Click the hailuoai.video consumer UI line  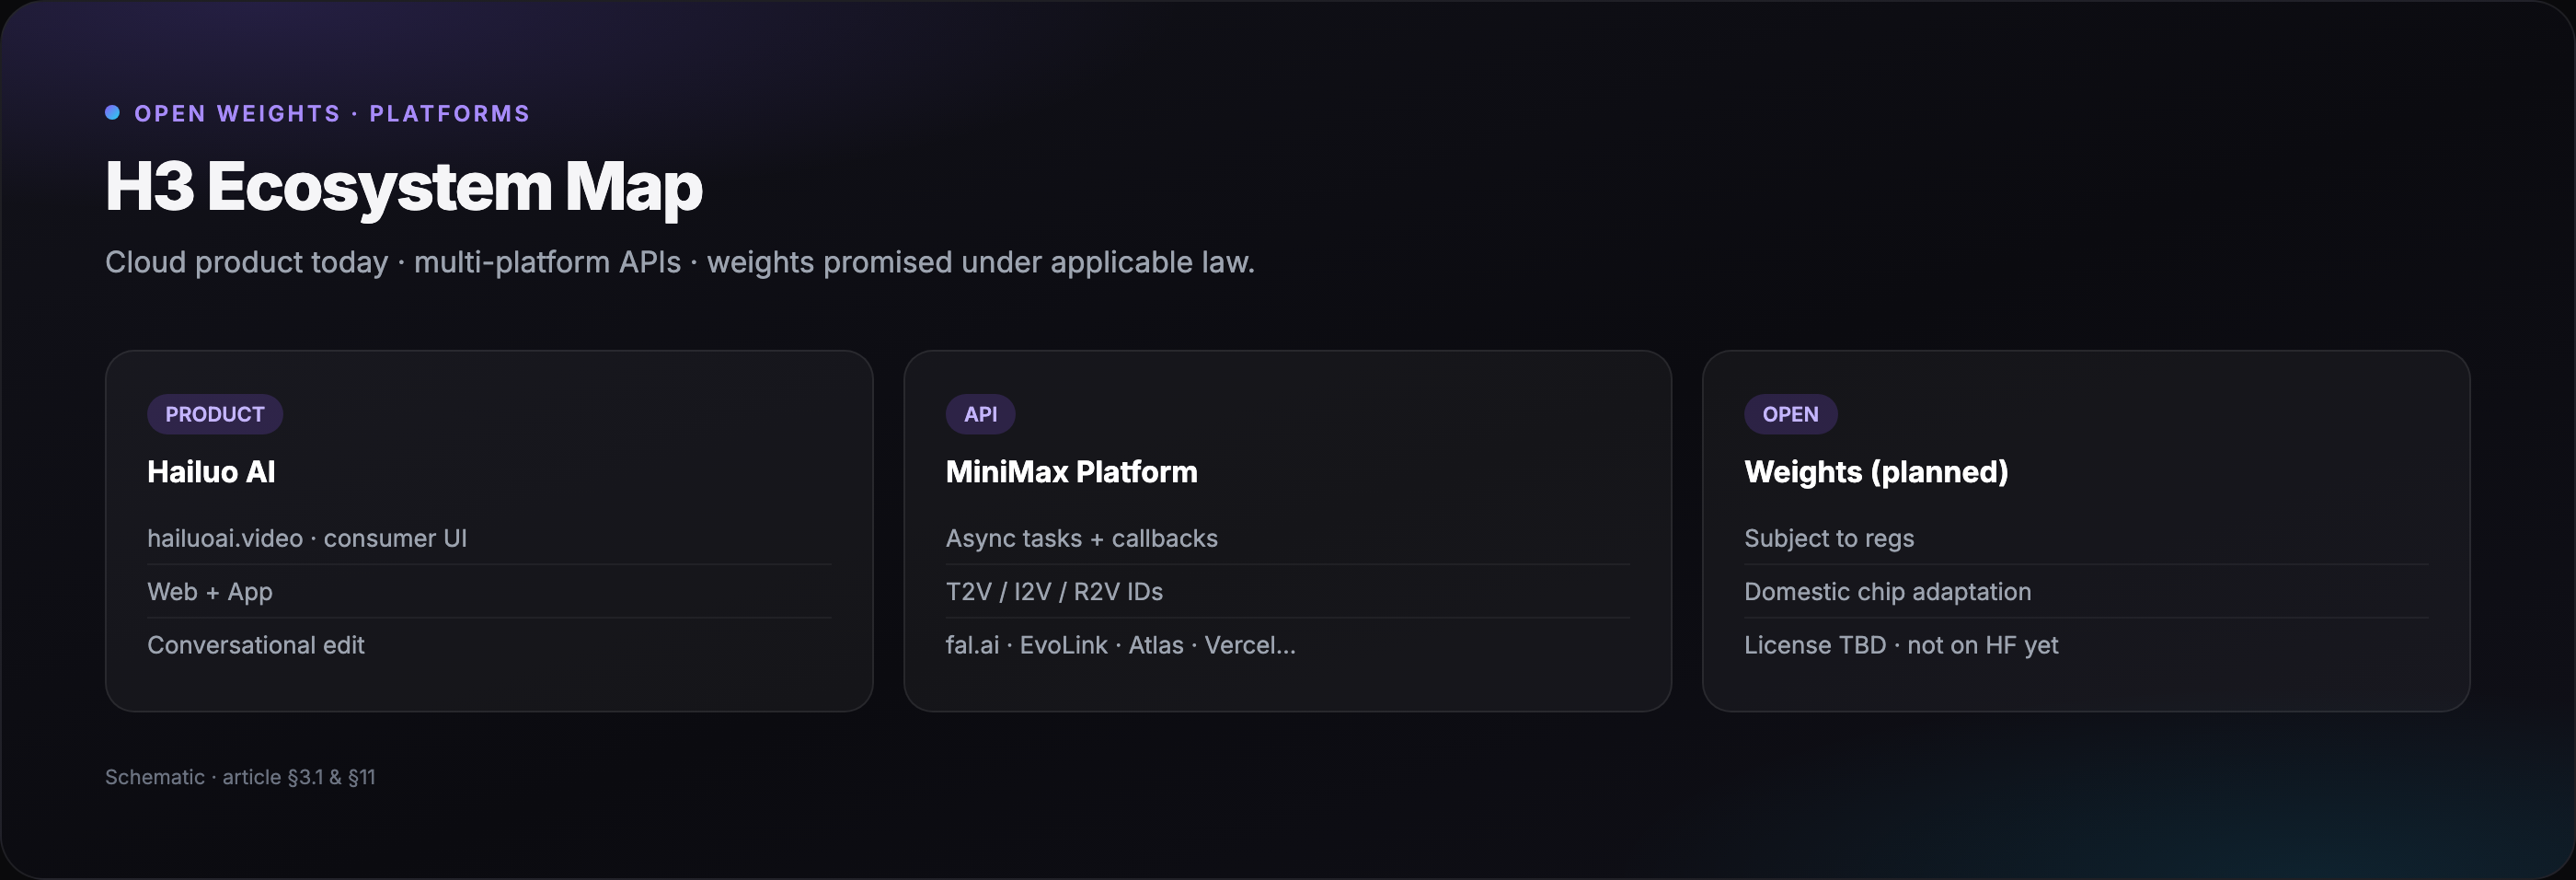[489, 538]
